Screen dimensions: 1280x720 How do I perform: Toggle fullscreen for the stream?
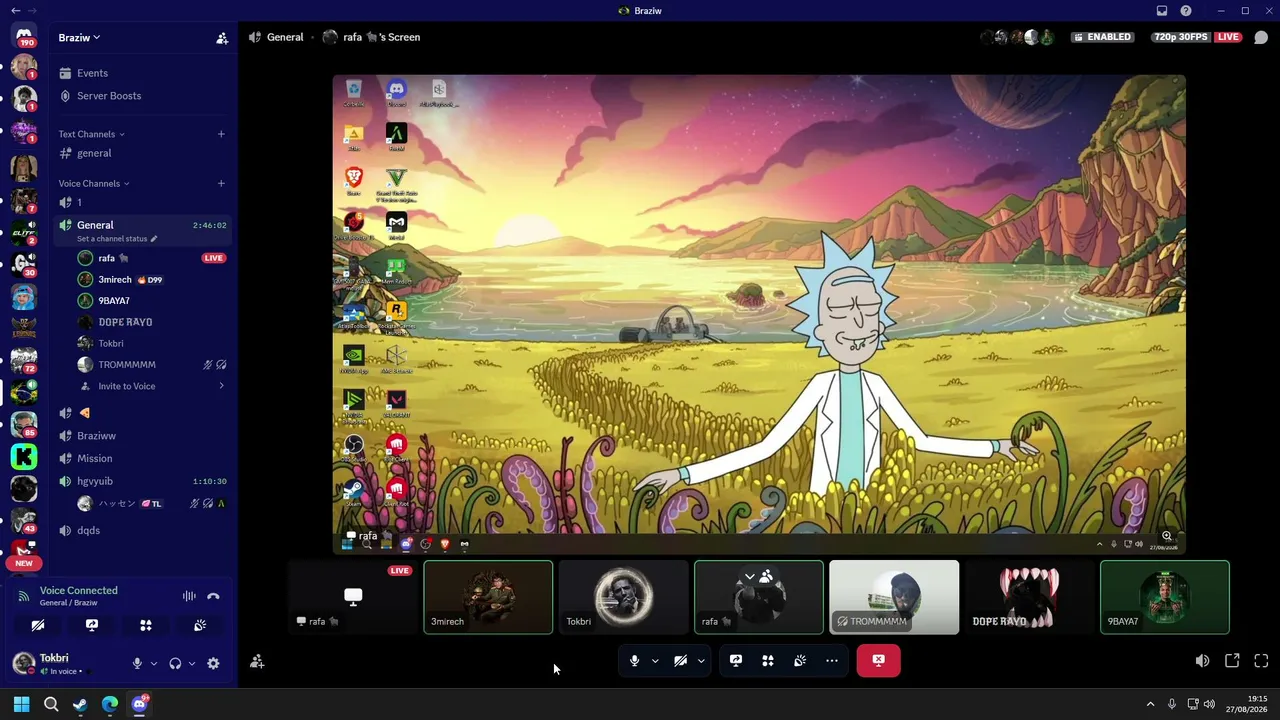(x=1261, y=661)
